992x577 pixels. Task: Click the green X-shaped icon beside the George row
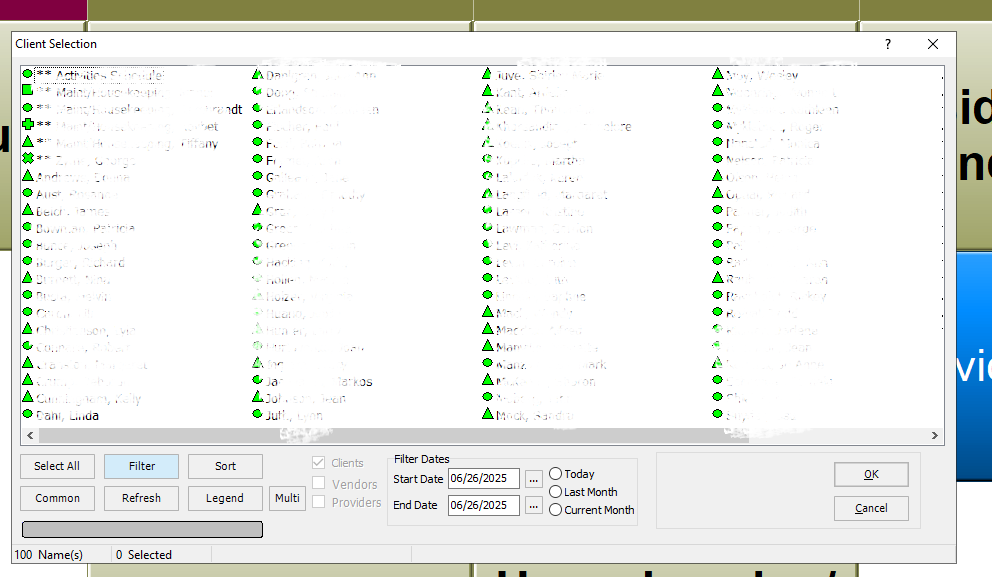[27, 158]
